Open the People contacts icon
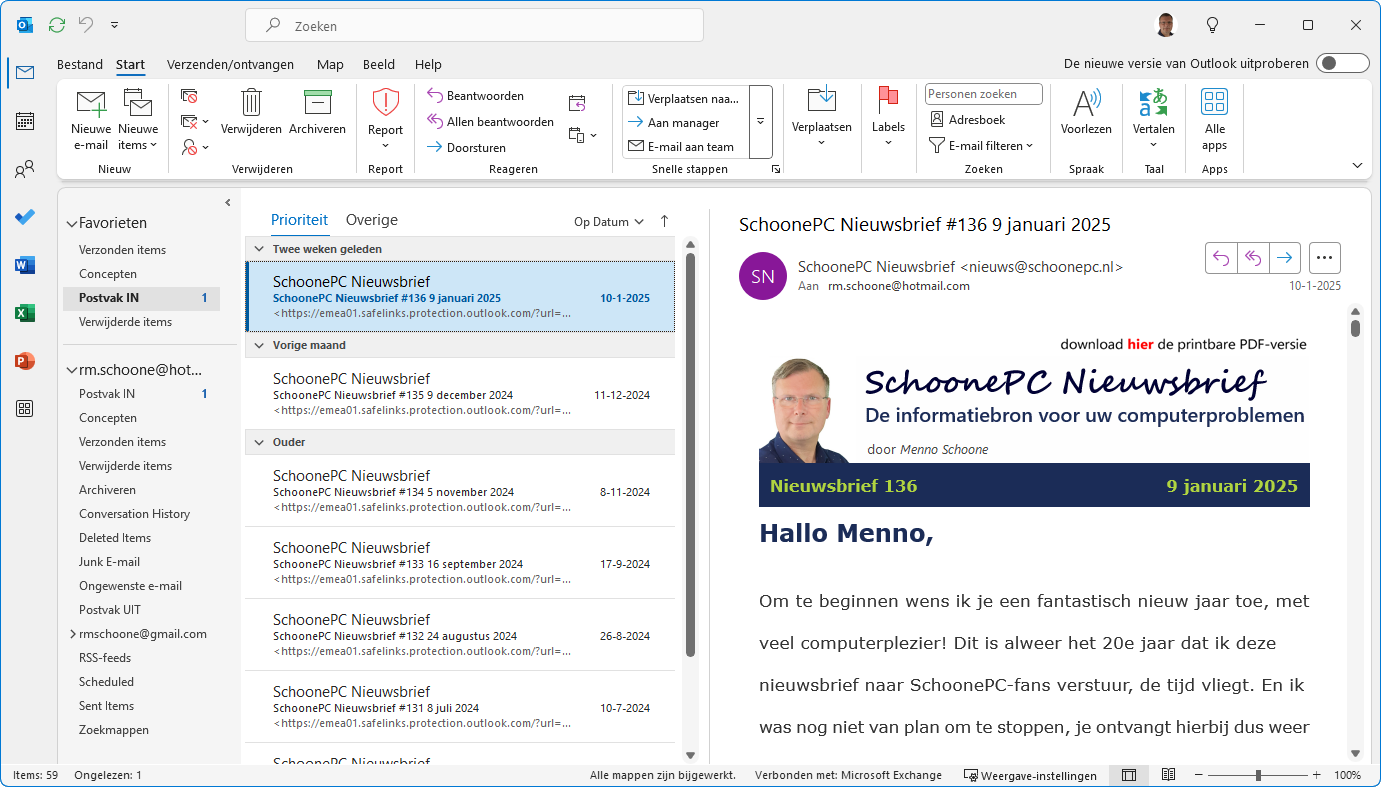Viewport: 1381px width, 788px height. 25,169
